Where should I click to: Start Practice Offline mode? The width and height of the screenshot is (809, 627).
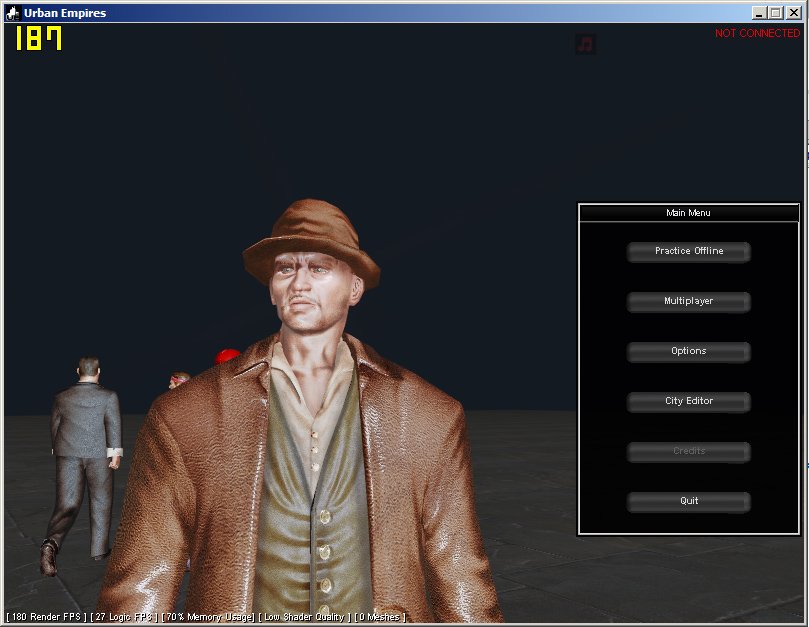click(688, 252)
